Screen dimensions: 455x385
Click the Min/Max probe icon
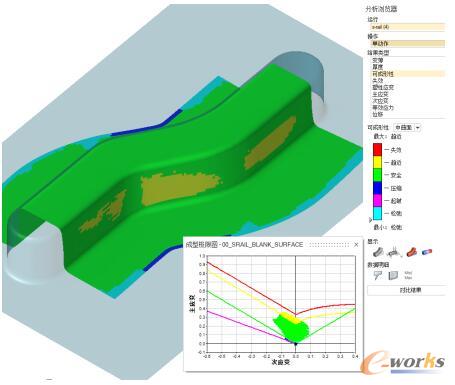408,275
